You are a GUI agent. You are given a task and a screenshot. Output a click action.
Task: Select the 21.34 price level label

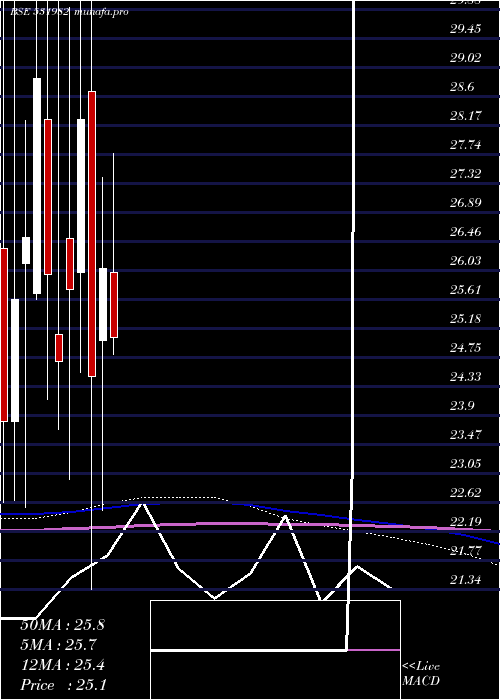point(466,579)
